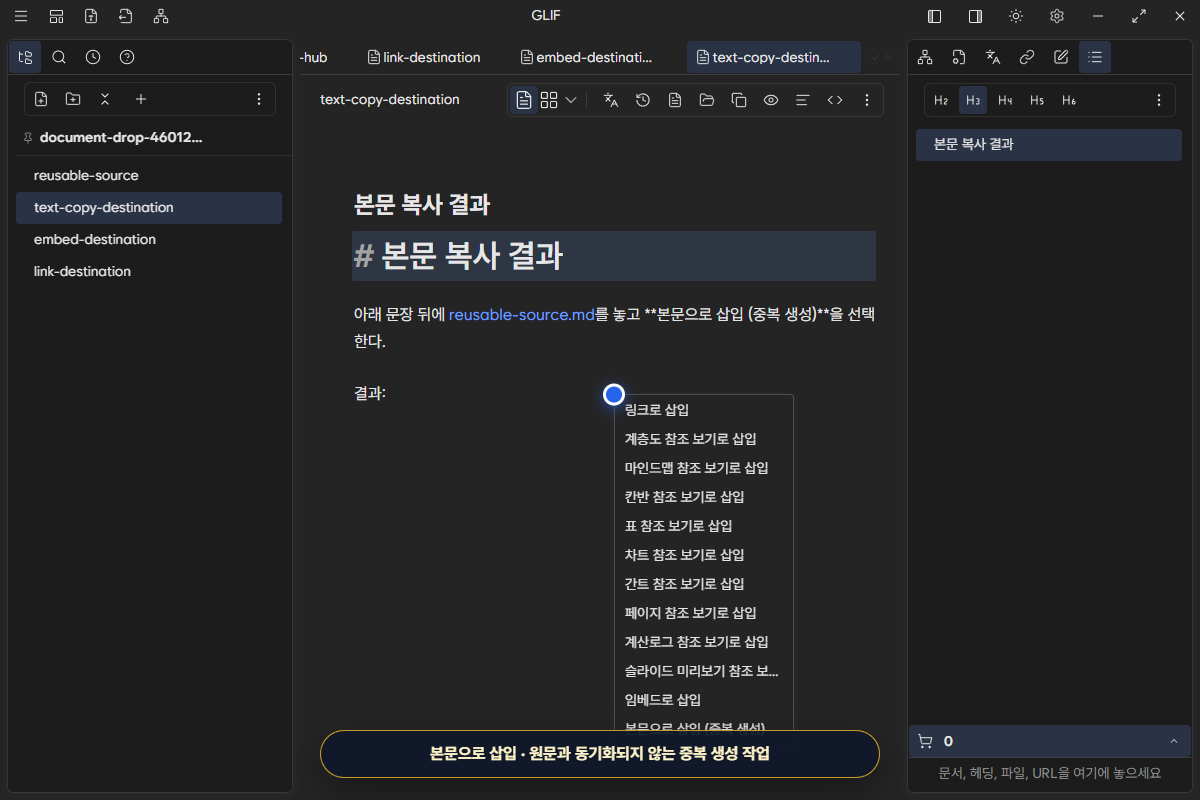This screenshot has height=800, width=1200.
Task: Choose 칸반 참조 보기로 삽입 menu item
Action: [704, 497]
